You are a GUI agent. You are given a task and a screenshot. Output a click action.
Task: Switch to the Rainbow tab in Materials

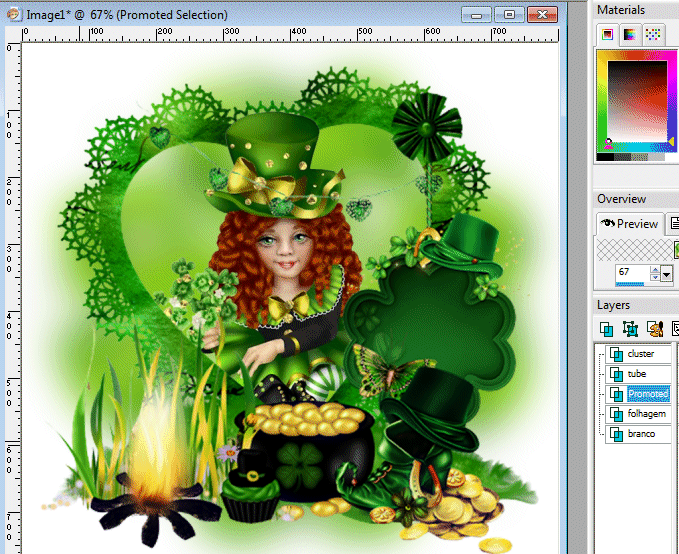[630, 35]
